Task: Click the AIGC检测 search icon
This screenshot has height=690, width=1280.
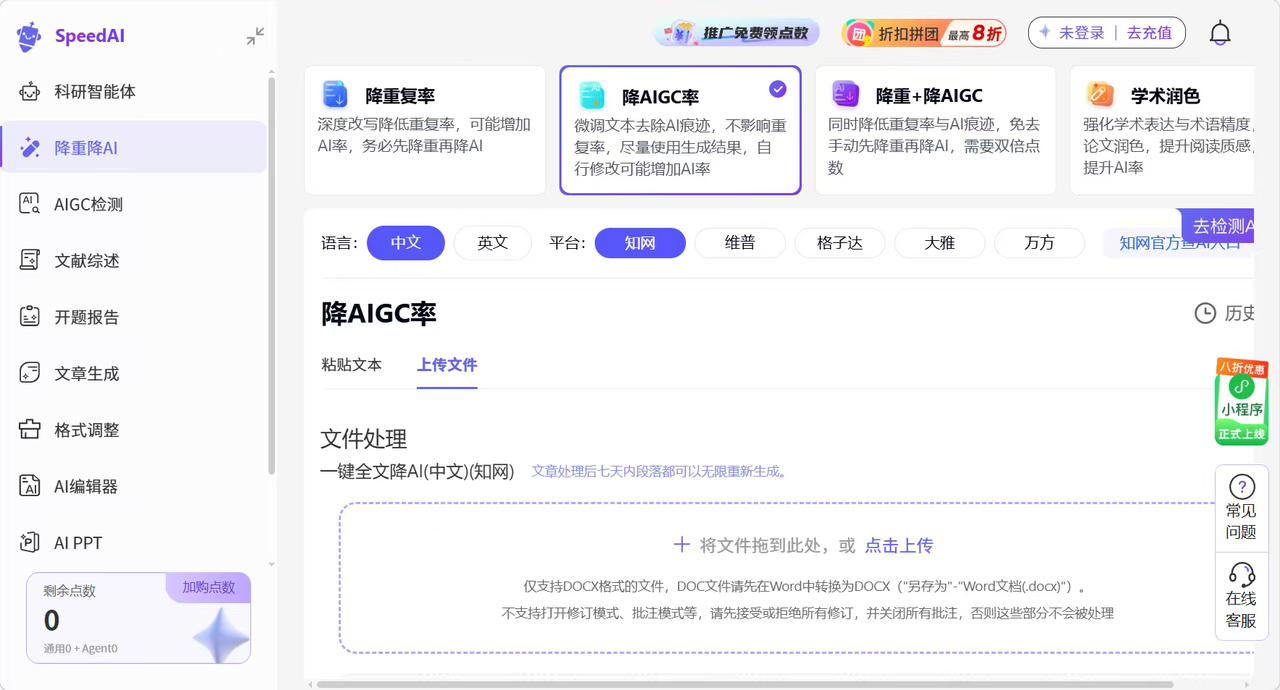Action: coord(30,204)
